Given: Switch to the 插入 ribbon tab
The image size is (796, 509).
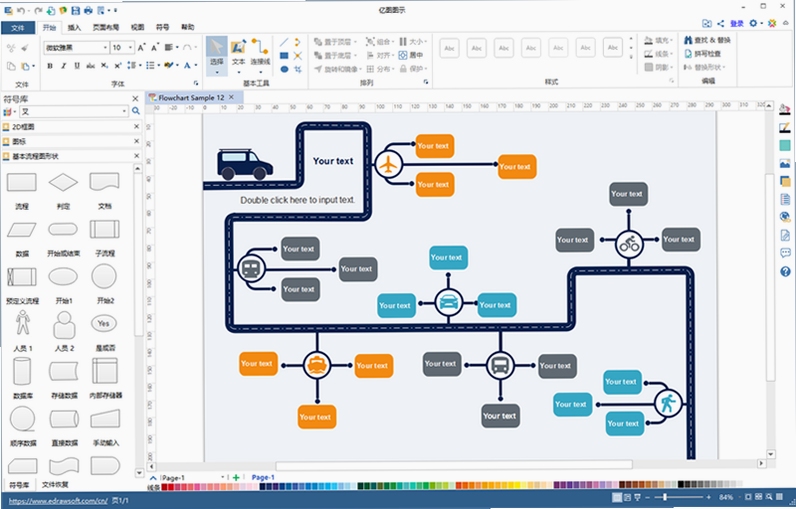Looking at the screenshot, I should 74,27.
